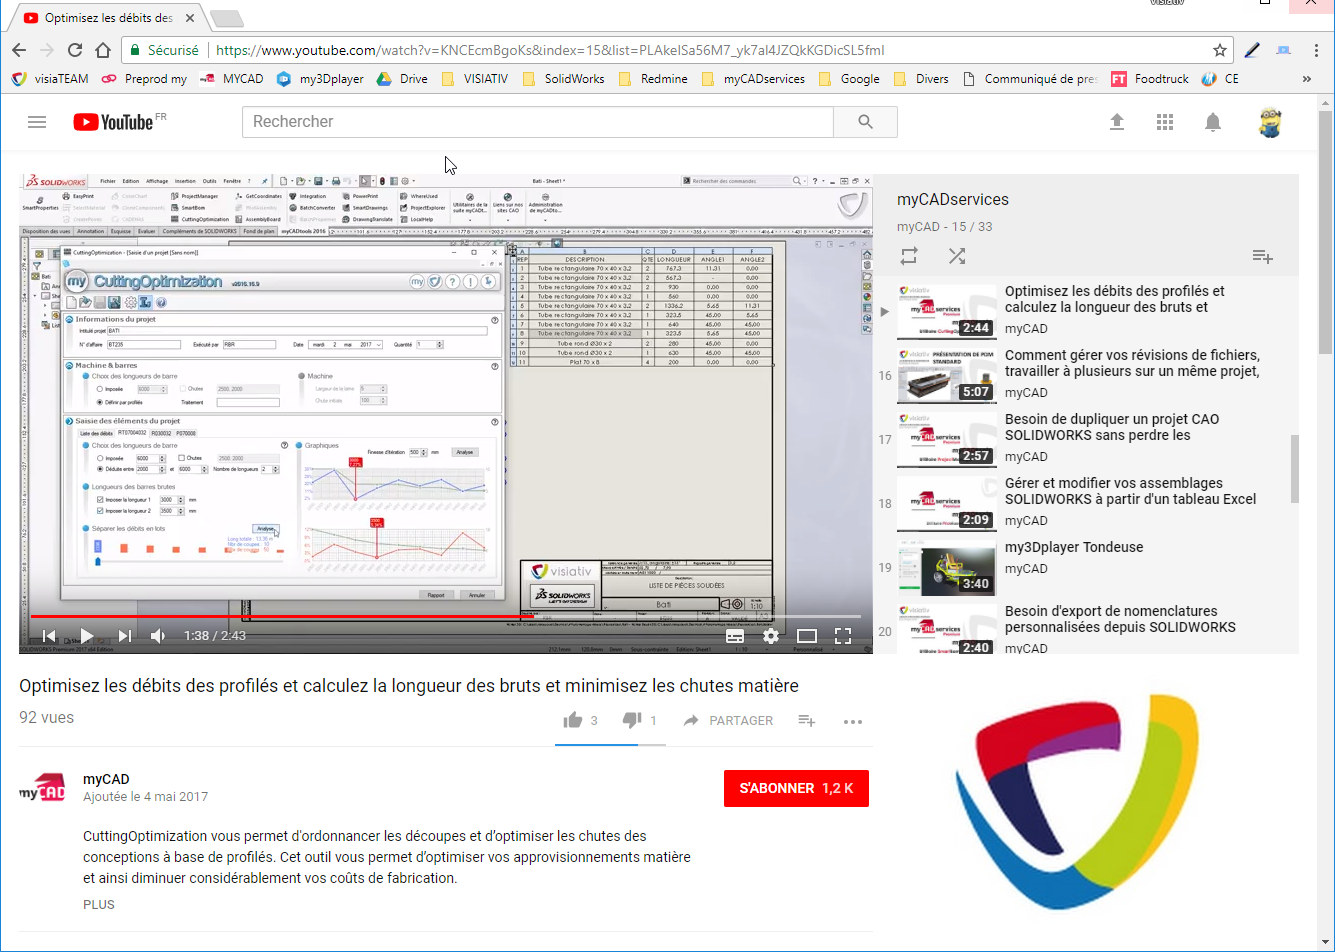Image resolution: width=1335 pixels, height=952 pixels.
Task: Open the VISIATIV bookmarks folder
Action: tap(474, 78)
